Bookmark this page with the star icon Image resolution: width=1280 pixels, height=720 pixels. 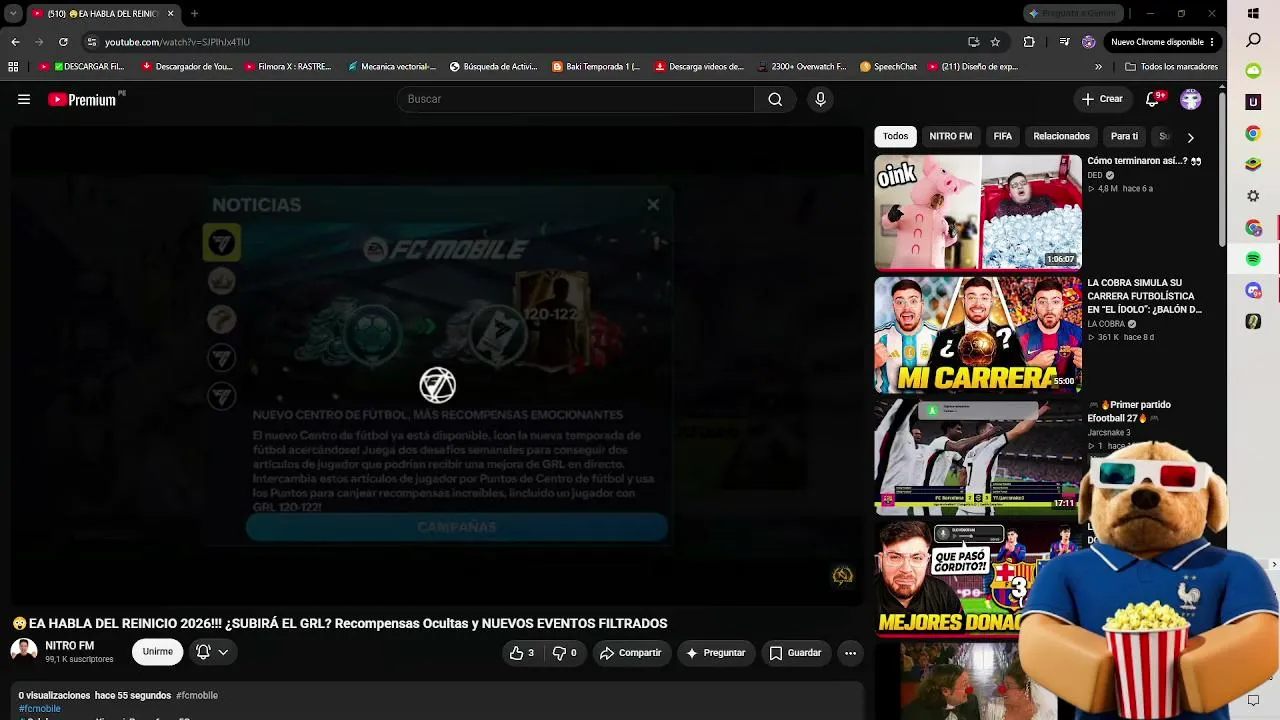(995, 42)
